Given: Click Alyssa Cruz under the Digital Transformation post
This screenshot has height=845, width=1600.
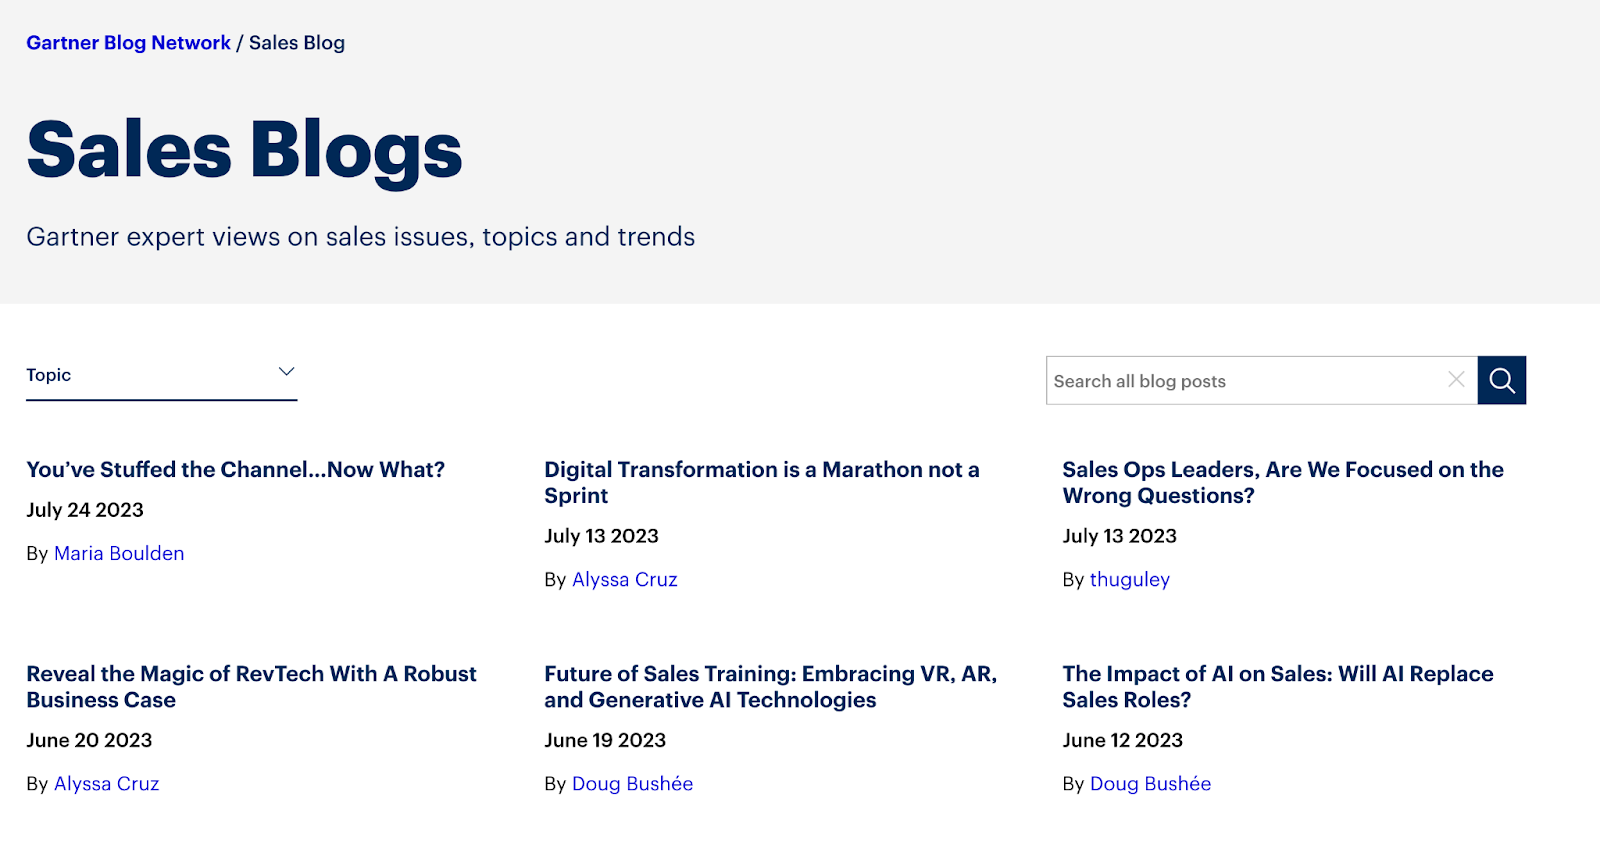Looking at the screenshot, I should [x=624, y=579].
